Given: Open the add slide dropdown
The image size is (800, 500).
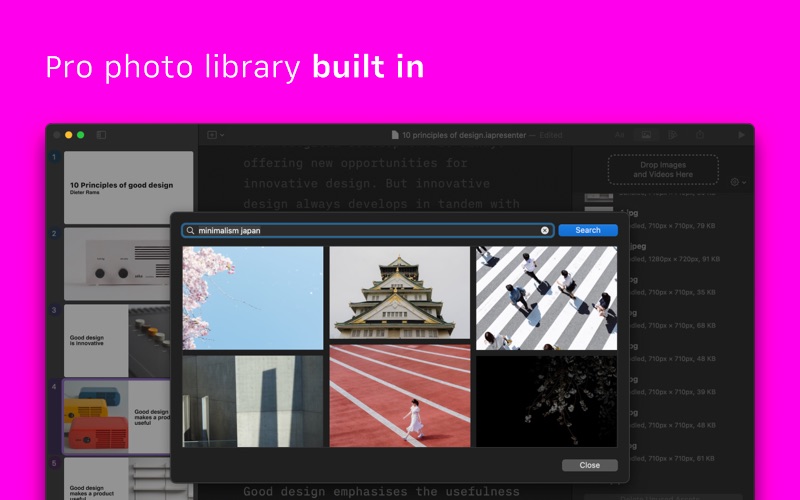Looking at the screenshot, I should [215, 135].
